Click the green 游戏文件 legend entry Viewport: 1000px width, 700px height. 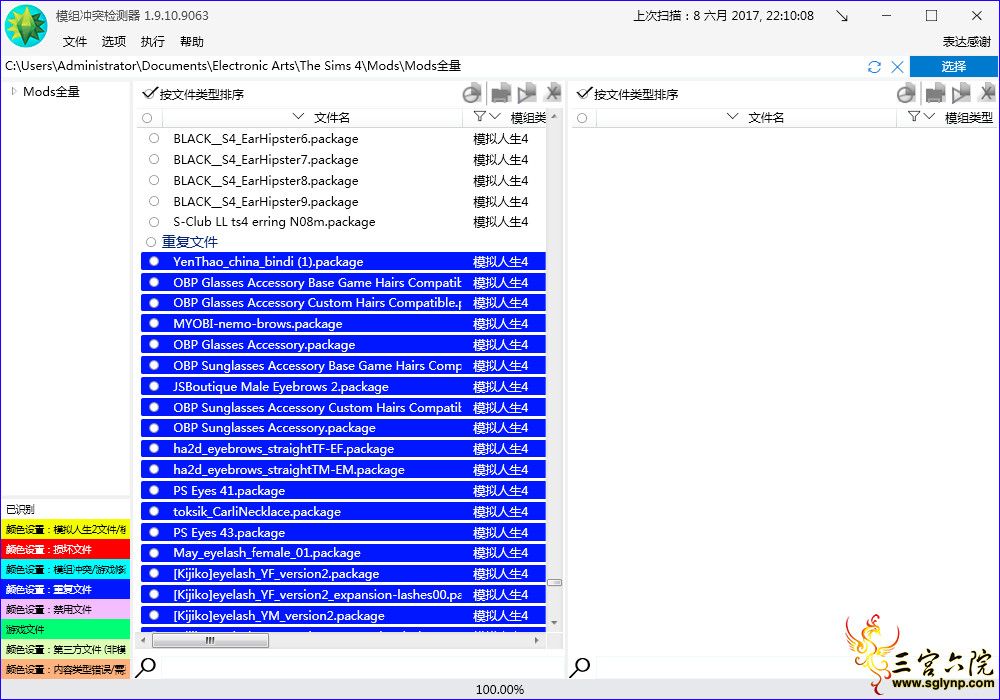pyautogui.click(x=66, y=629)
